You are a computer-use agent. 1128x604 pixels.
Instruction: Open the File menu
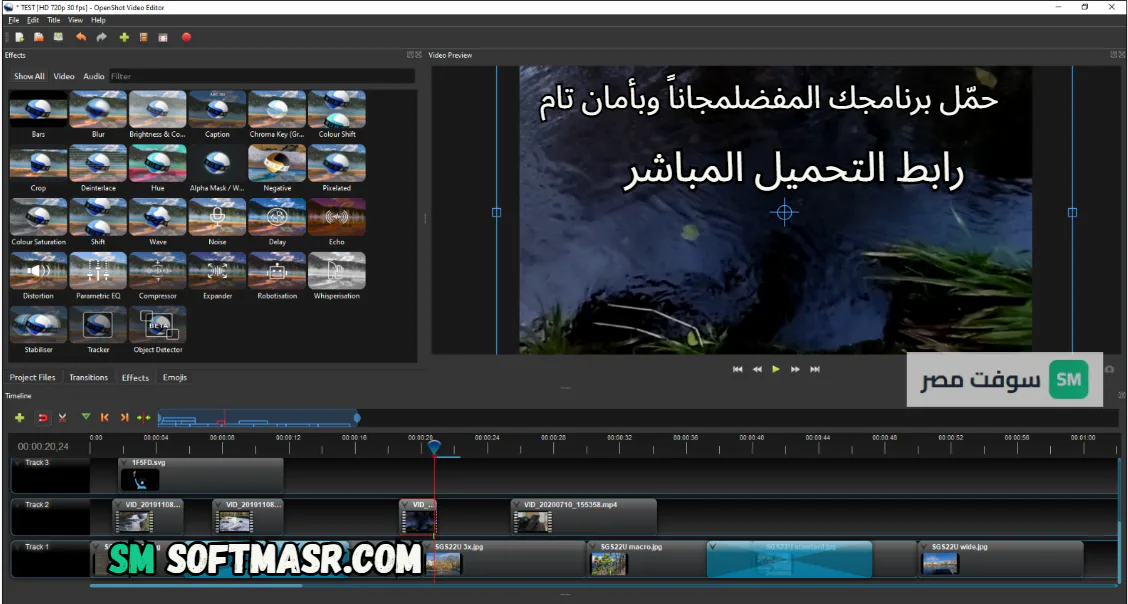14,20
